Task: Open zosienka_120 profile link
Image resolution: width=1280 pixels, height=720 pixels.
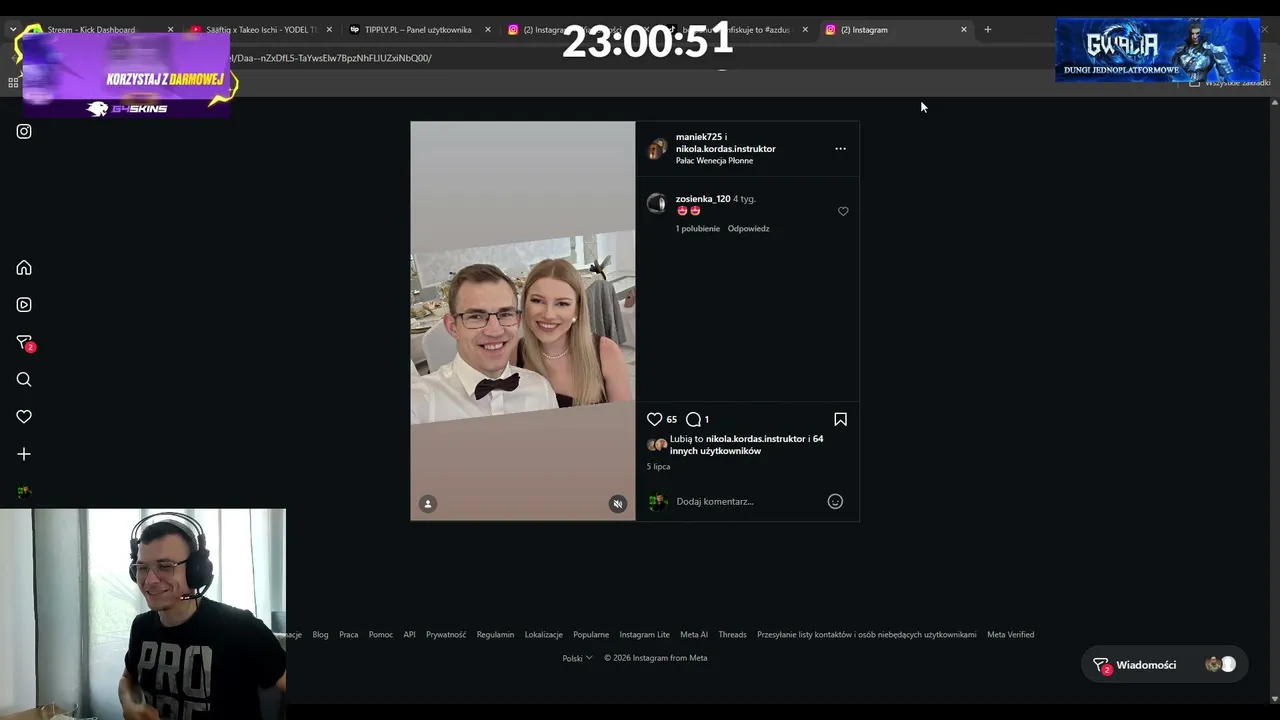Action: pyautogui.click(x=703, y=199)
